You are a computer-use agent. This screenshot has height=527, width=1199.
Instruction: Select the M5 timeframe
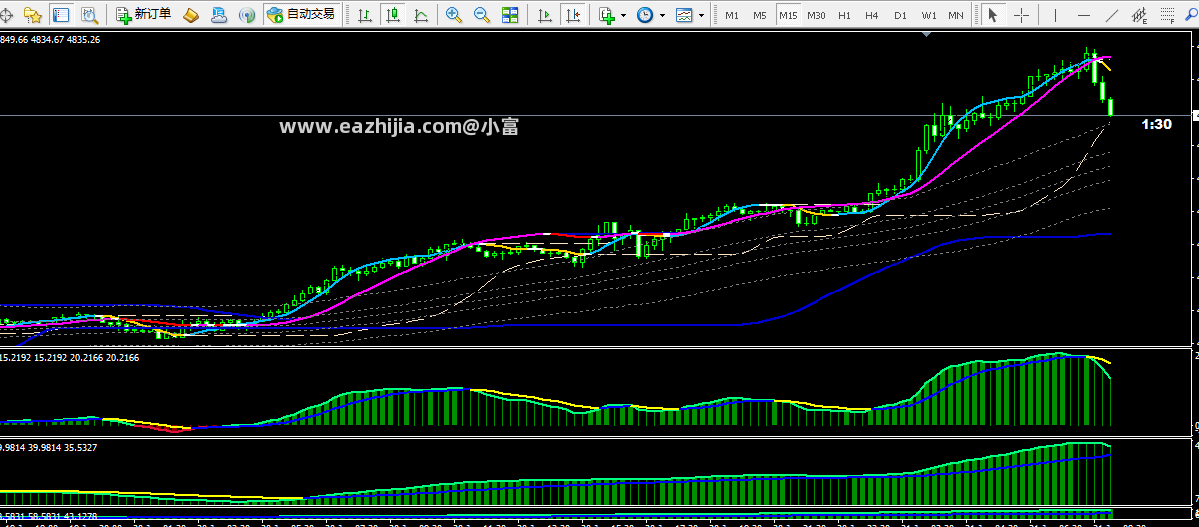click(759, 15)
